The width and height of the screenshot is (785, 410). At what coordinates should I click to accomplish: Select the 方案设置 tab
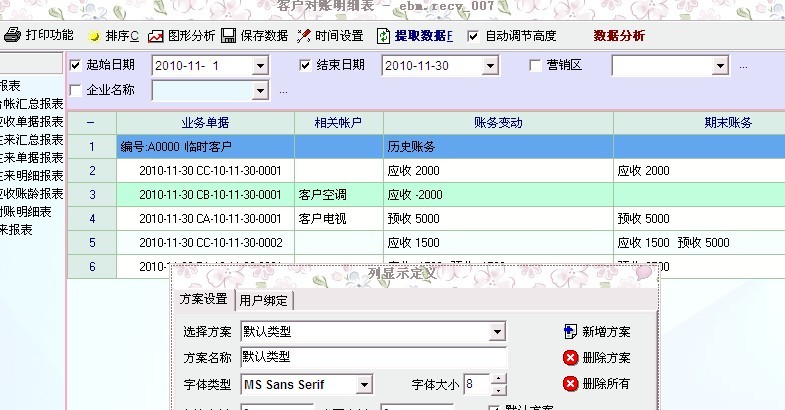(x=203, y=300)
